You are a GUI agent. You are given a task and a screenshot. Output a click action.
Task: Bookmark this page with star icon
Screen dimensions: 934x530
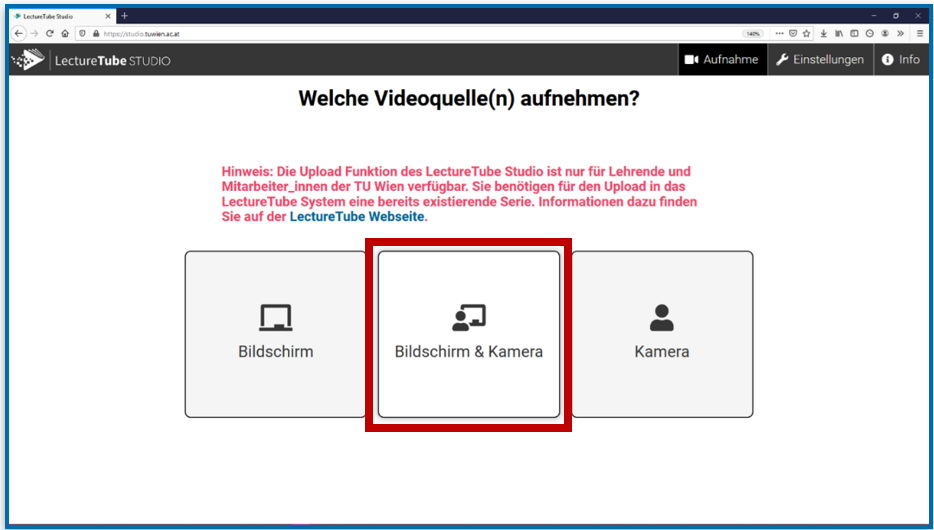tap(807, 34)
